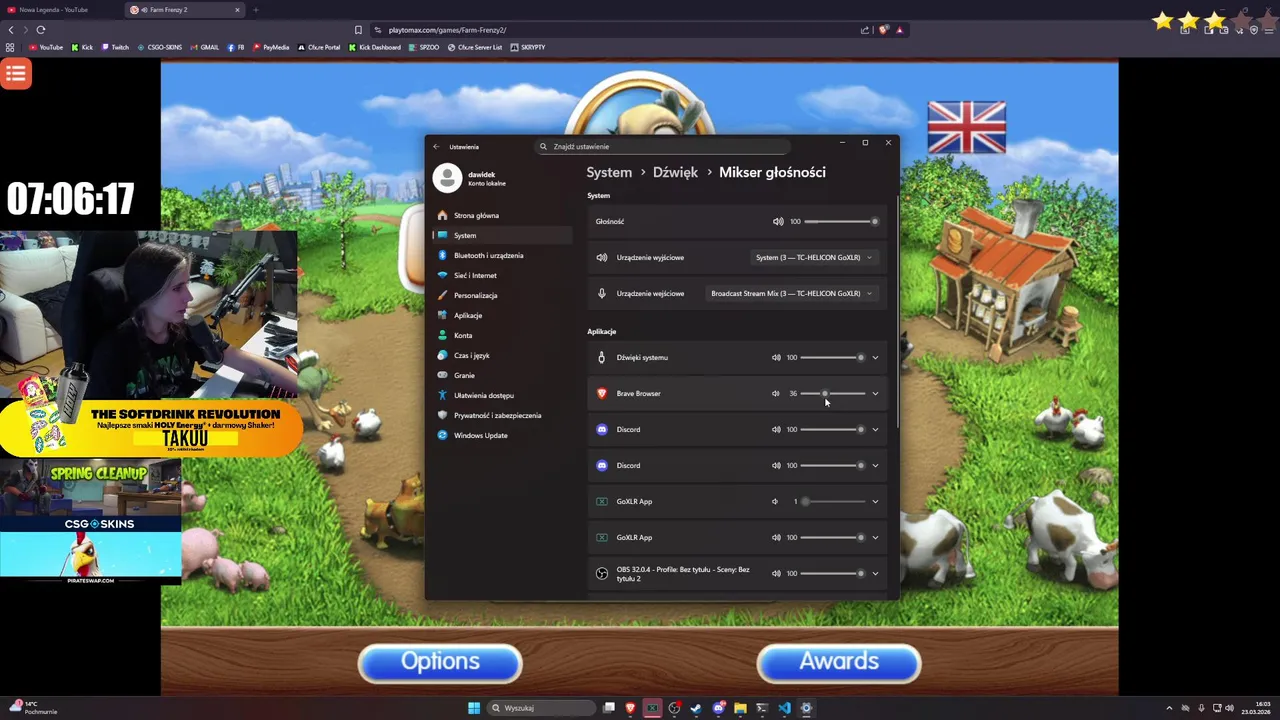This screenshot has height=720, width=1280.
Task: Mute Brave Browser in volume mixer
Action: 776,393
